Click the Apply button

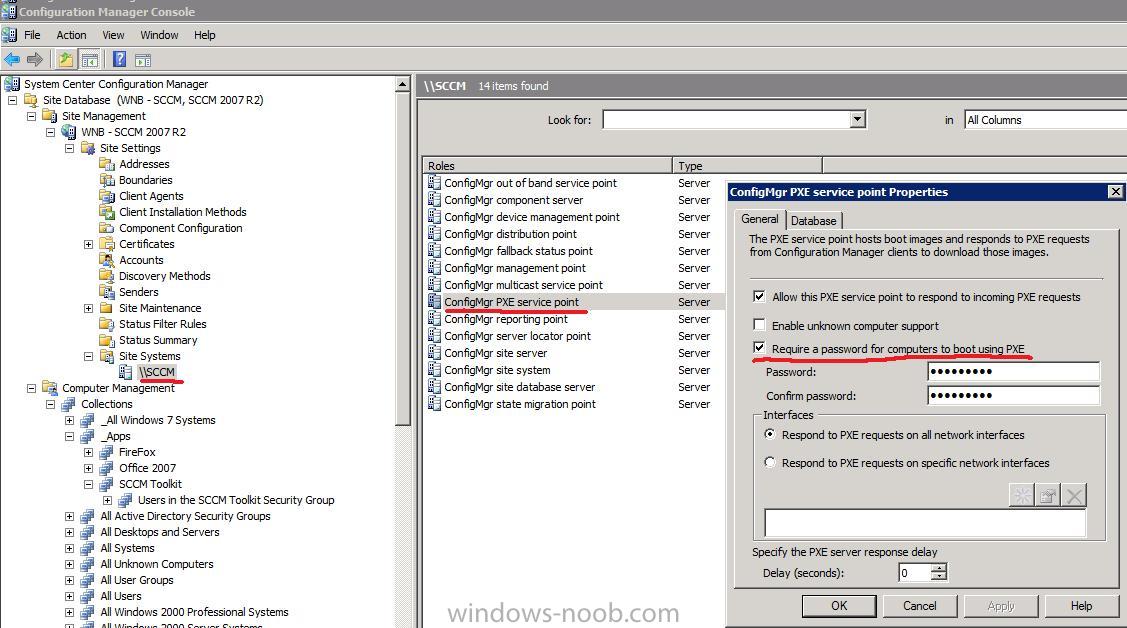tap(1000, 606)
